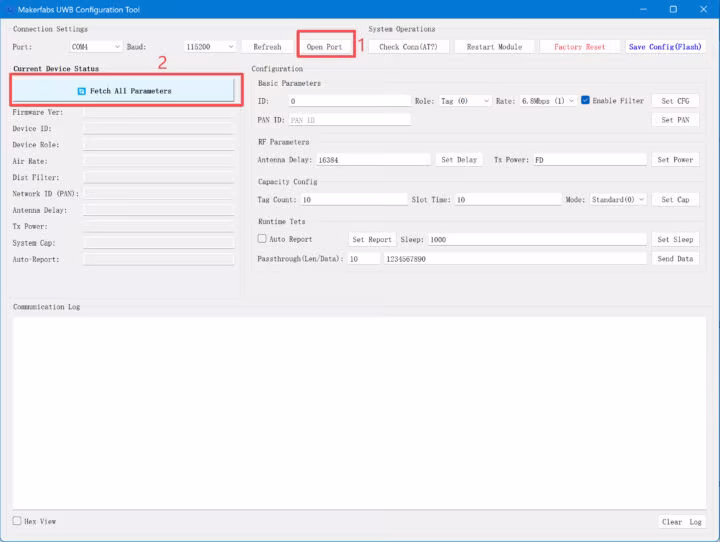
Task: Click the Set CFG button
Action: click(675, 101)
